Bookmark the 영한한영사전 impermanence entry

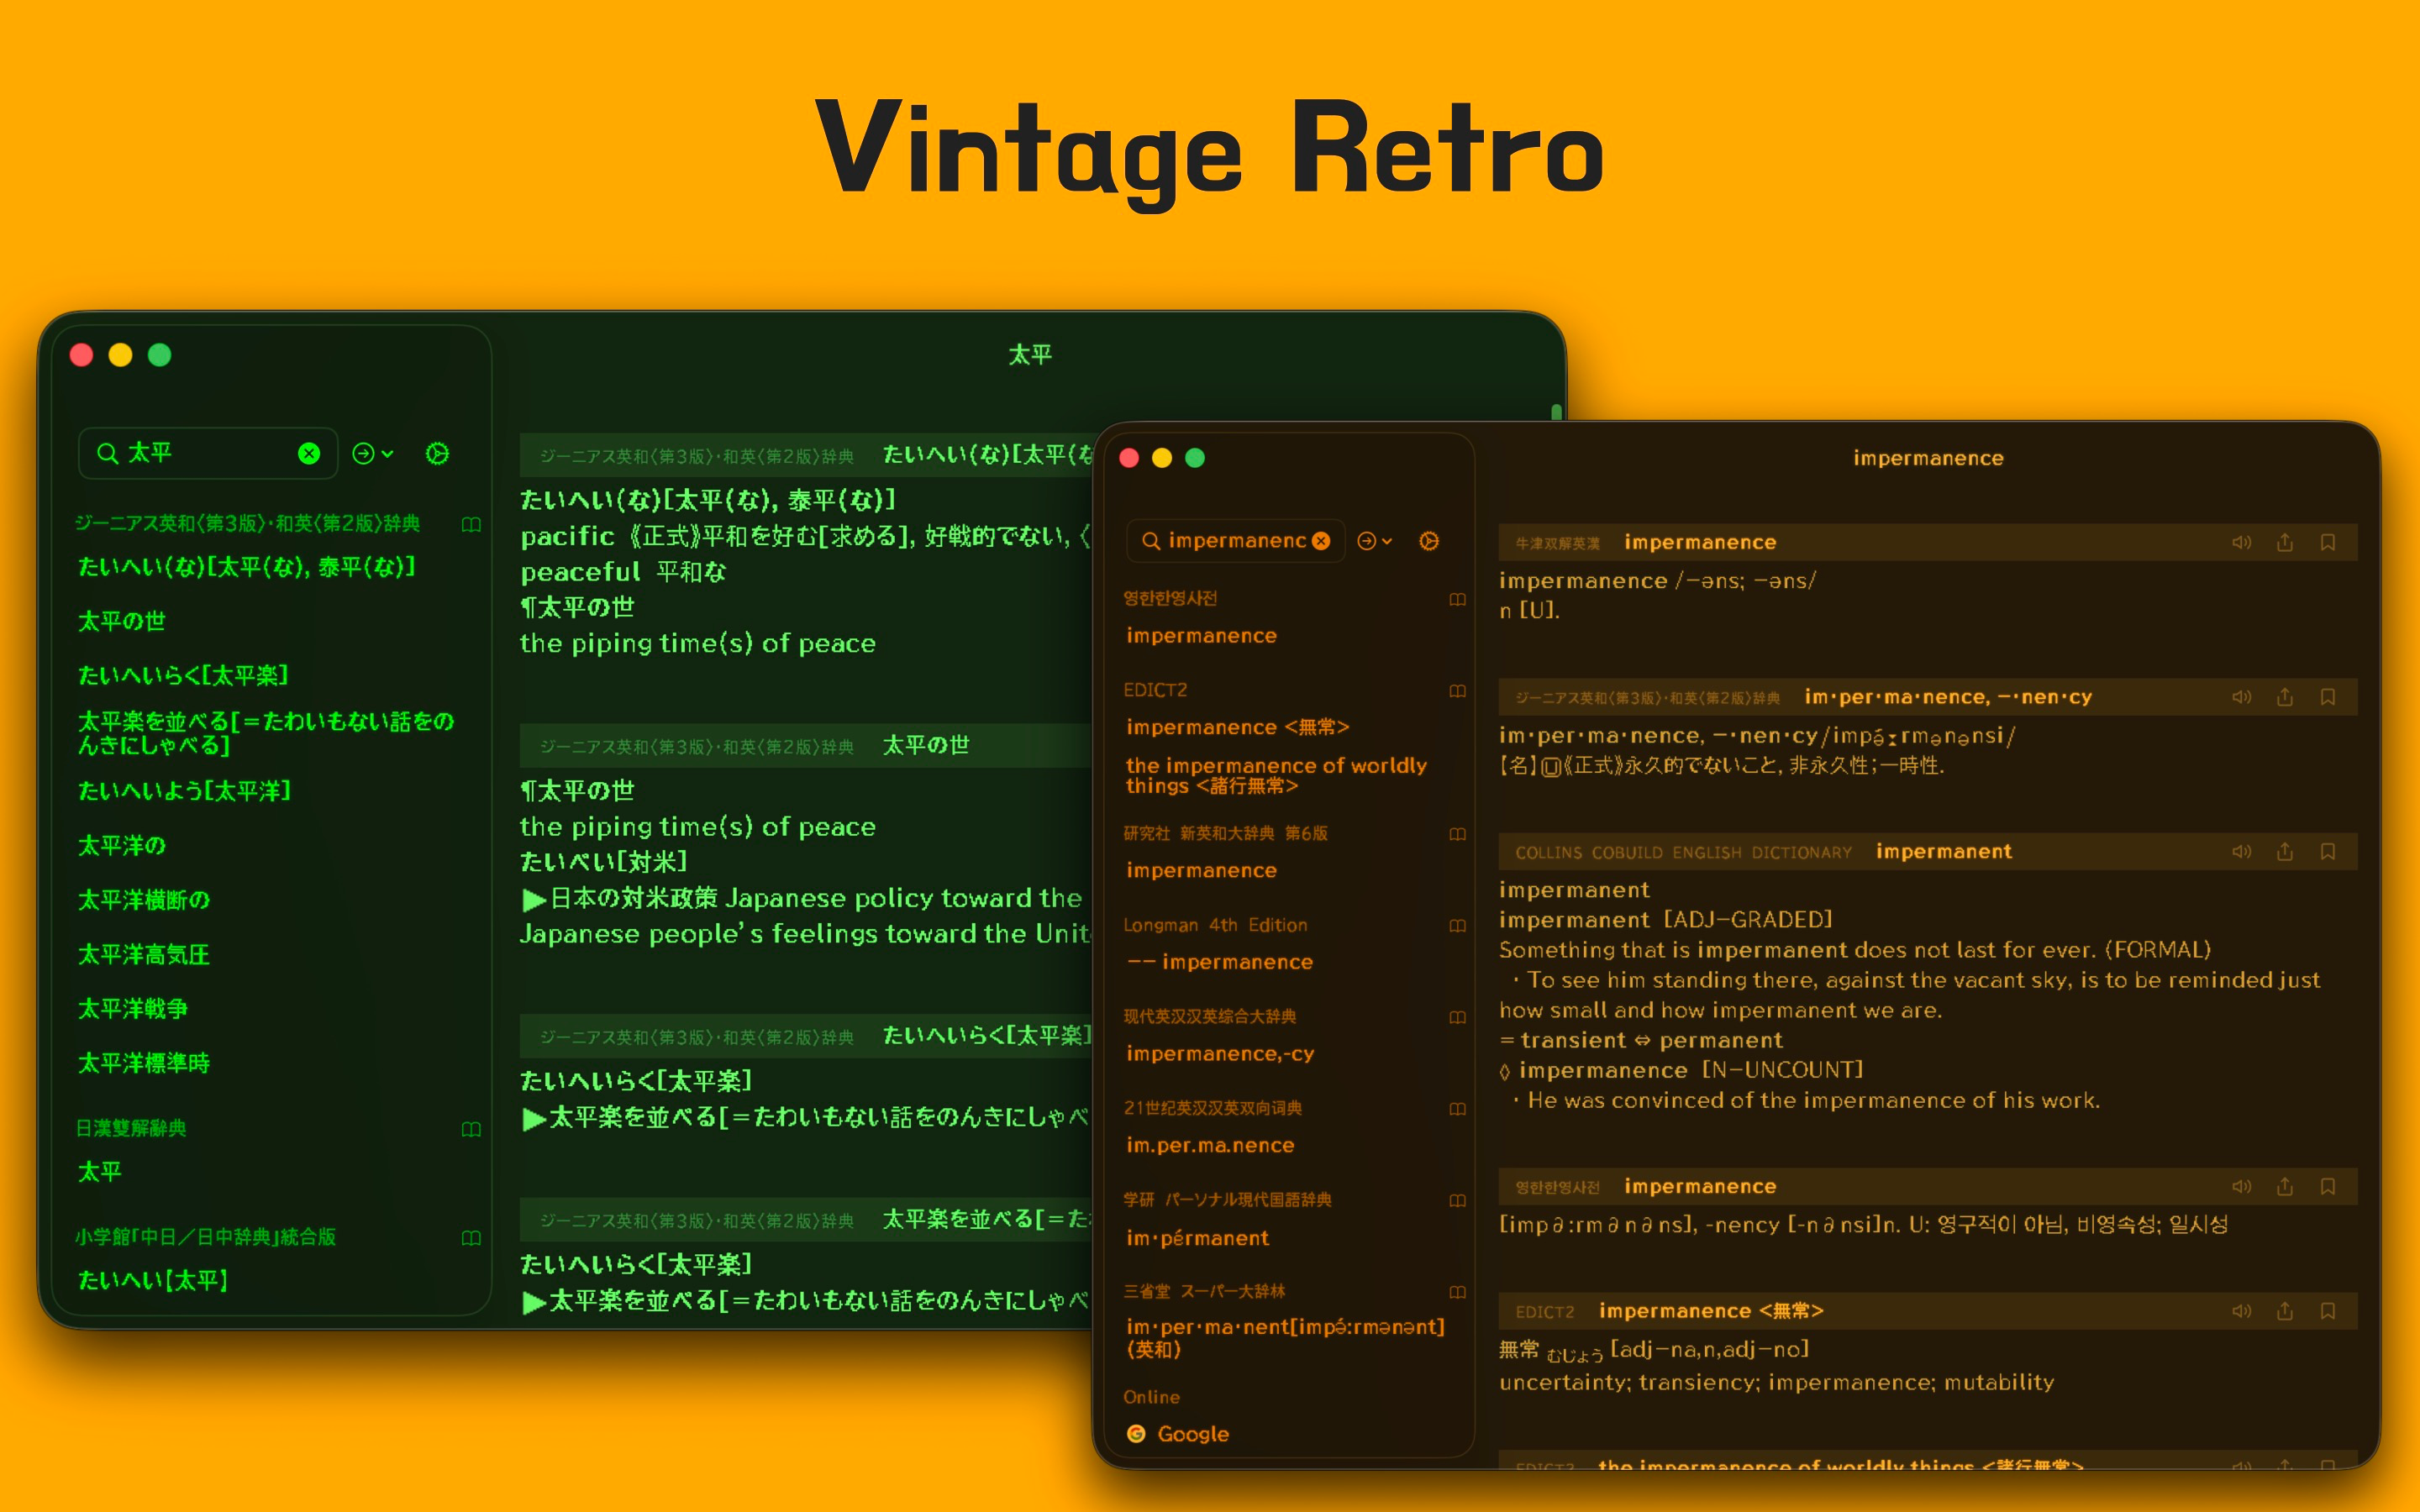click(2328, 1186)
